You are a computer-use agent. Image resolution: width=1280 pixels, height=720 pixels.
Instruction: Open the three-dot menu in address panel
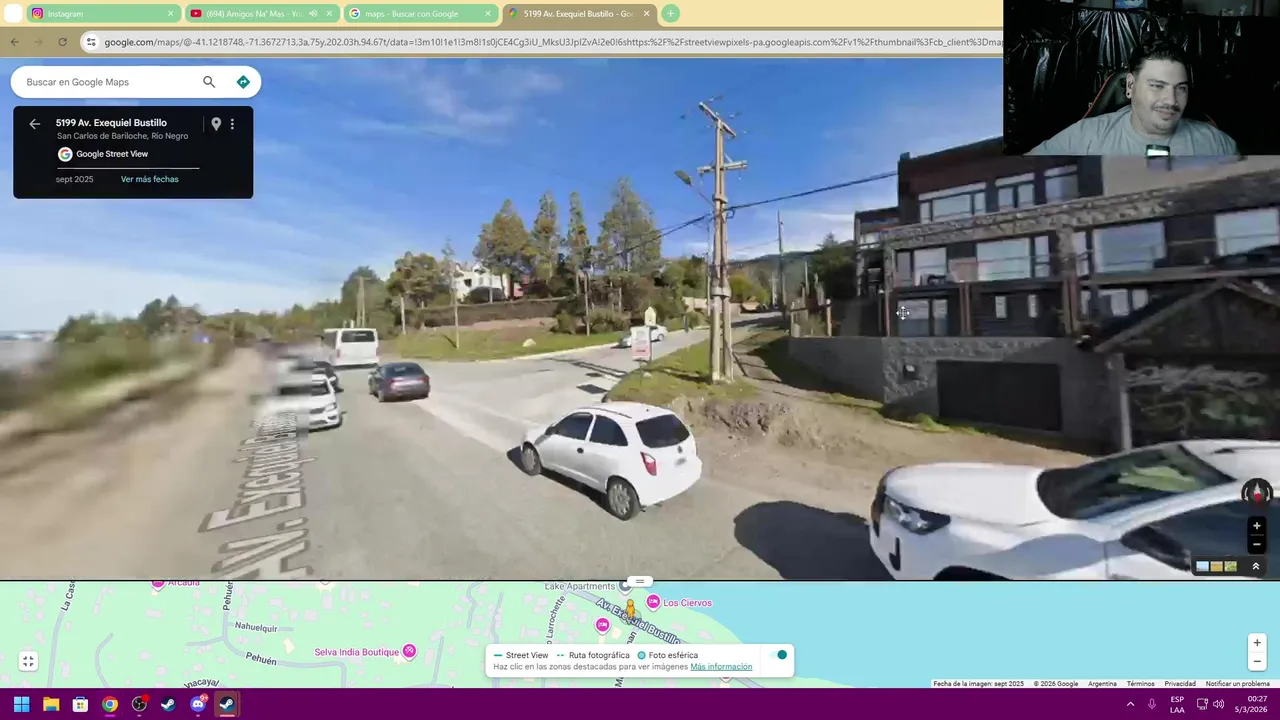(x=232, y=124)
